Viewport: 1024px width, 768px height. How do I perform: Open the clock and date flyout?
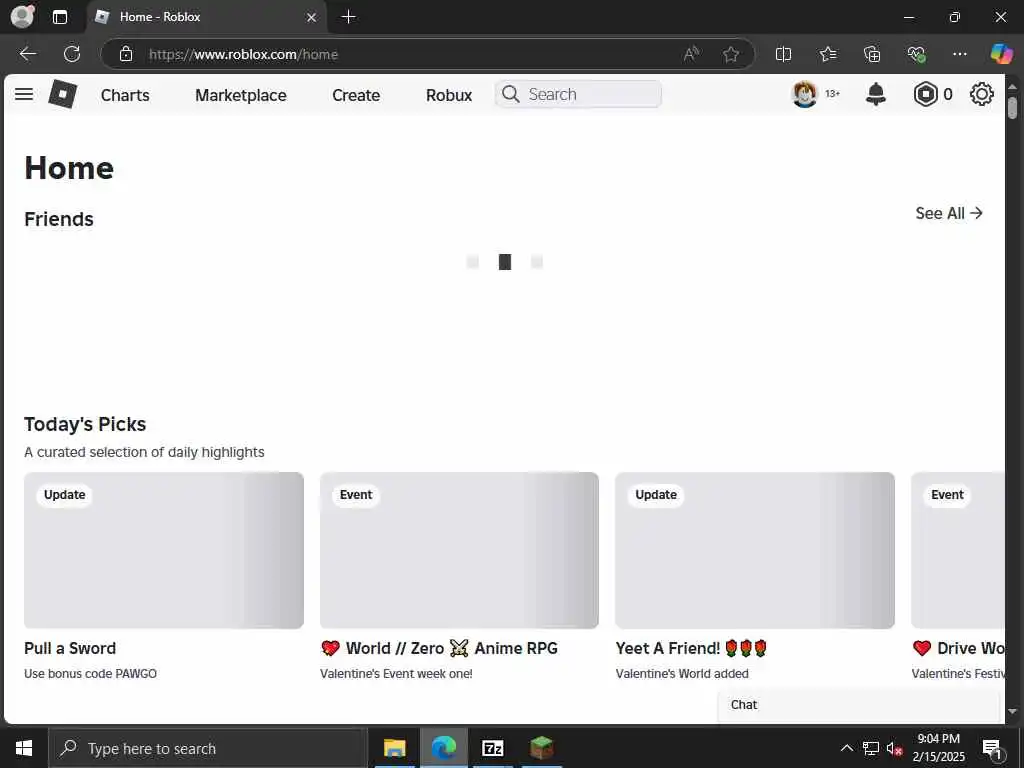click(938, 748)
